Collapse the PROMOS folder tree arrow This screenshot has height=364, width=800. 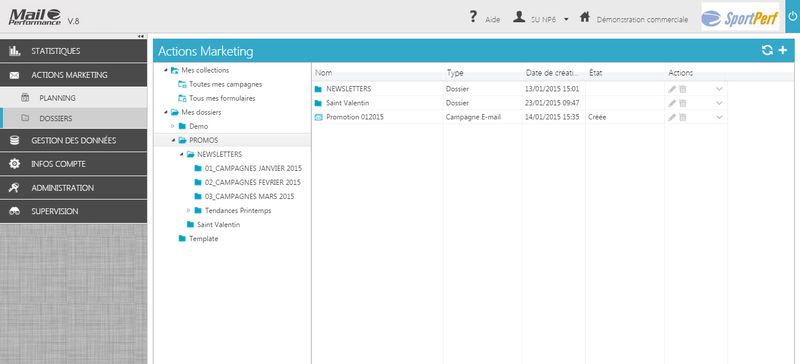[173, 140]
